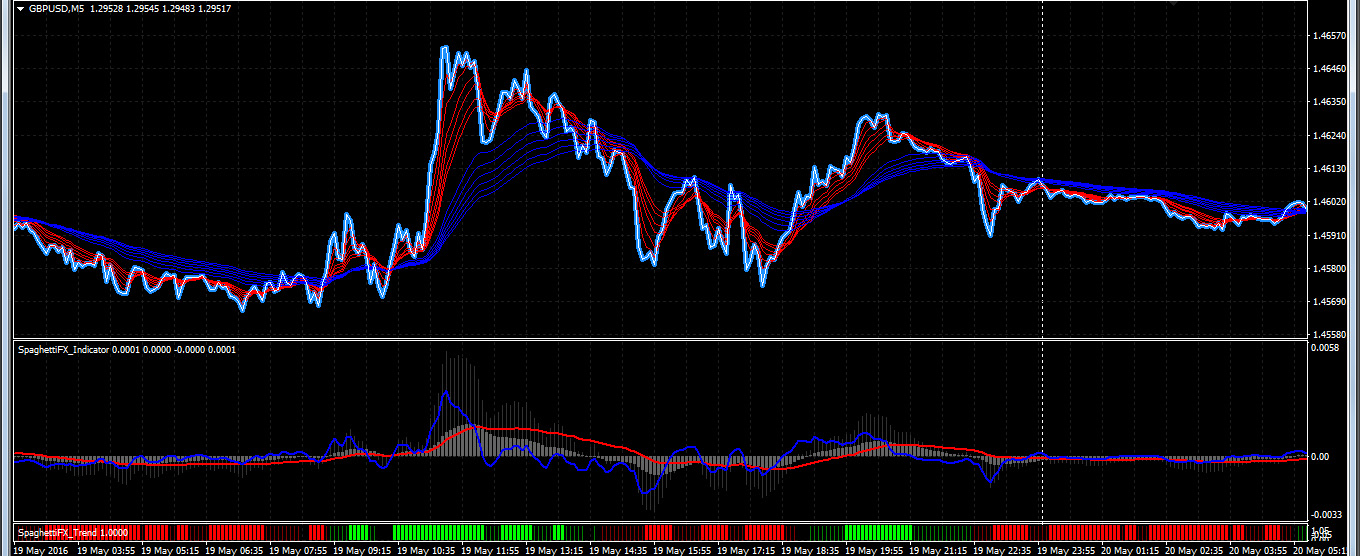This screenshot has height=556, width=1360.
Task: Click the OHLC values 1.29528 1.29545 1.29483 1.29517
Action: (x=160, y=9)
